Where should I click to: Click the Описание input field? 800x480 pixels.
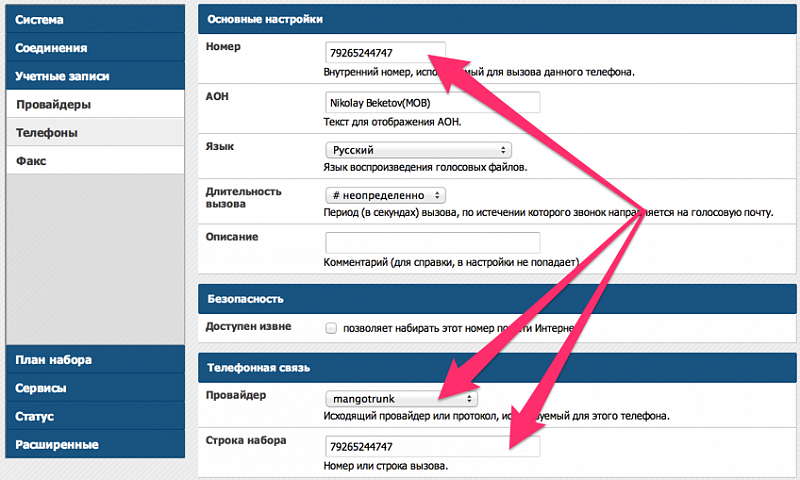(433, 243)
